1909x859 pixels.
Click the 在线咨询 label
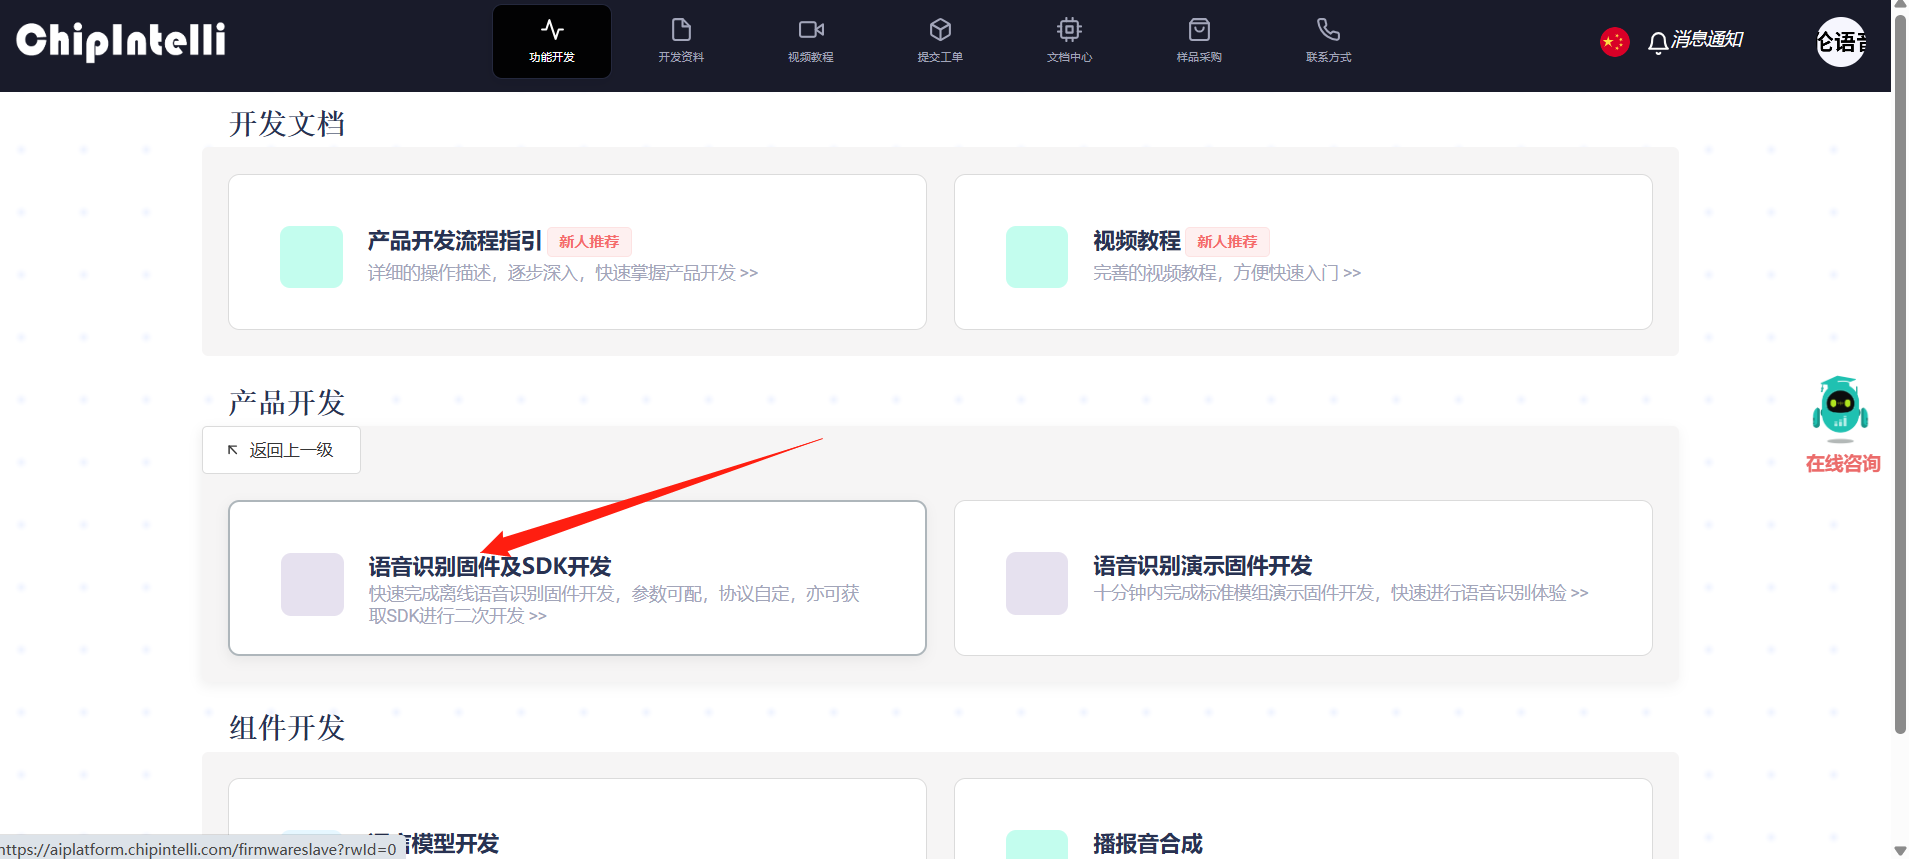[x=1843, y=464]
